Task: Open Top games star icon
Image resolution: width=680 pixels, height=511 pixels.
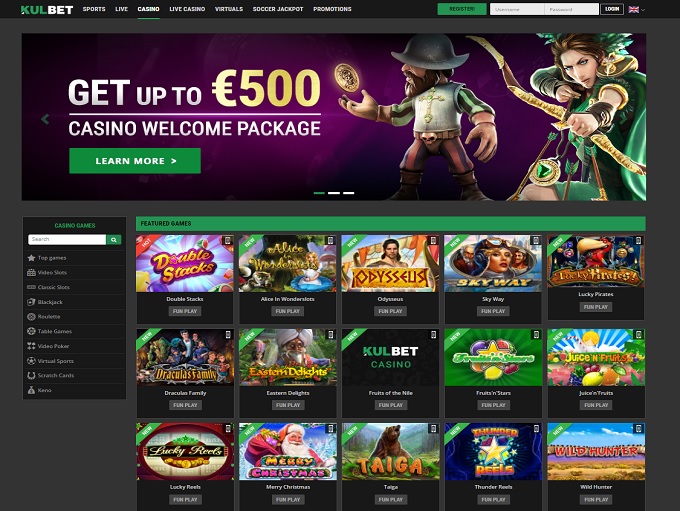Action: tap(31, 258)
